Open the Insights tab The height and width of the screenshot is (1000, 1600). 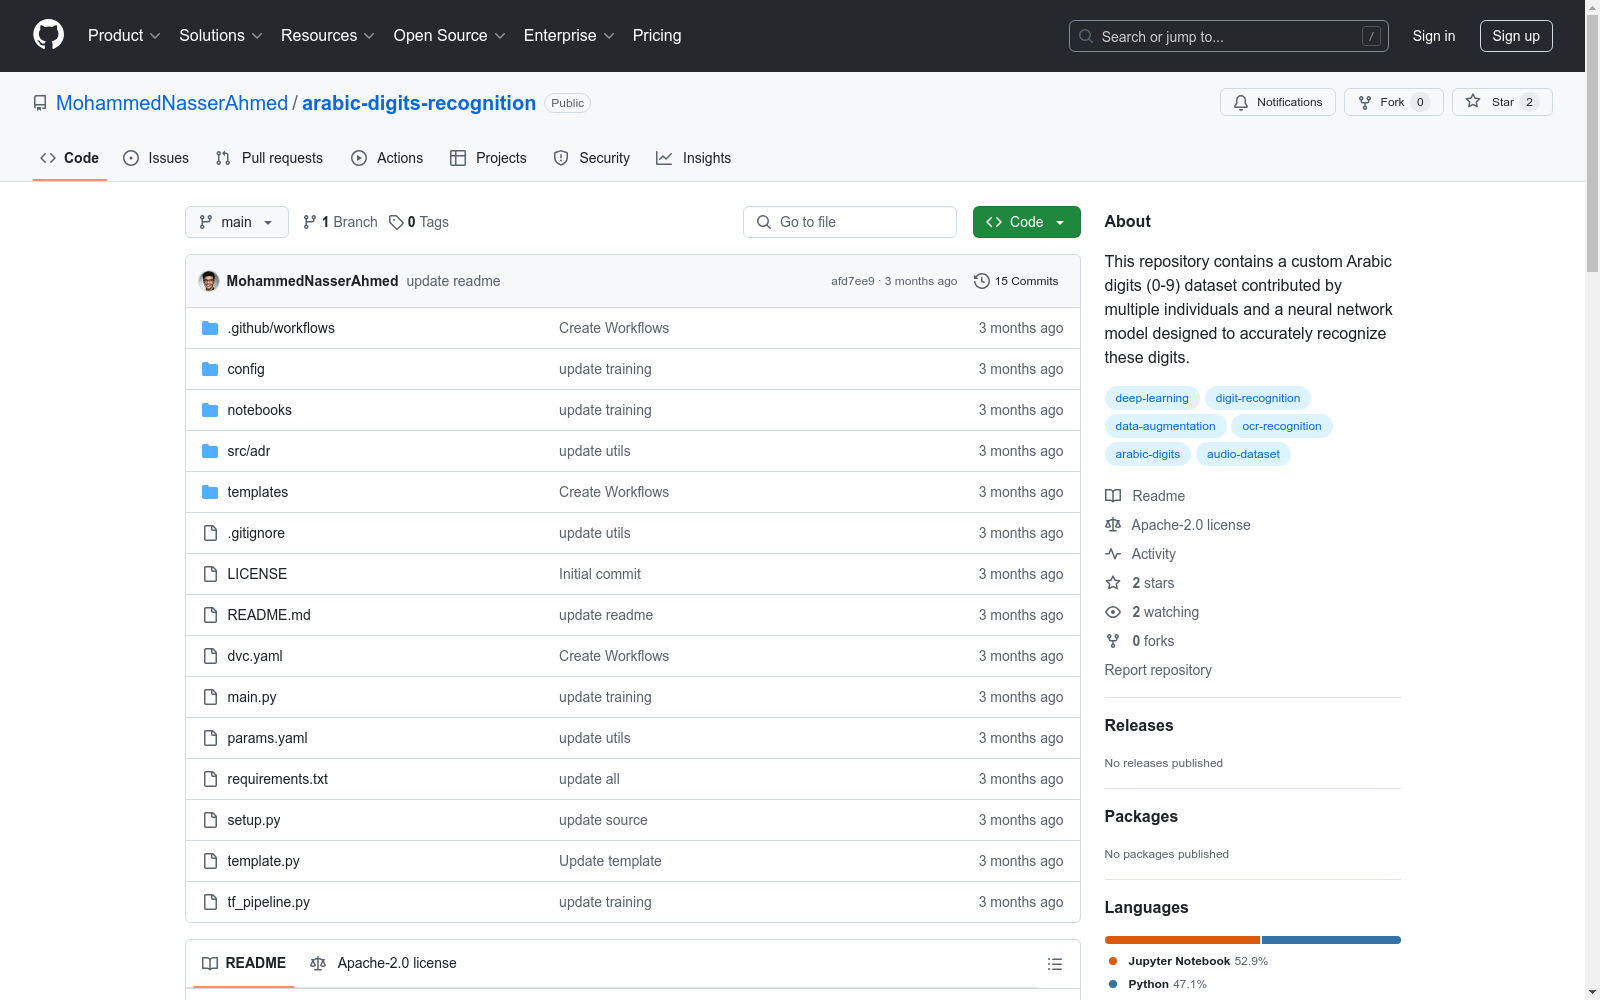point(694,158)
